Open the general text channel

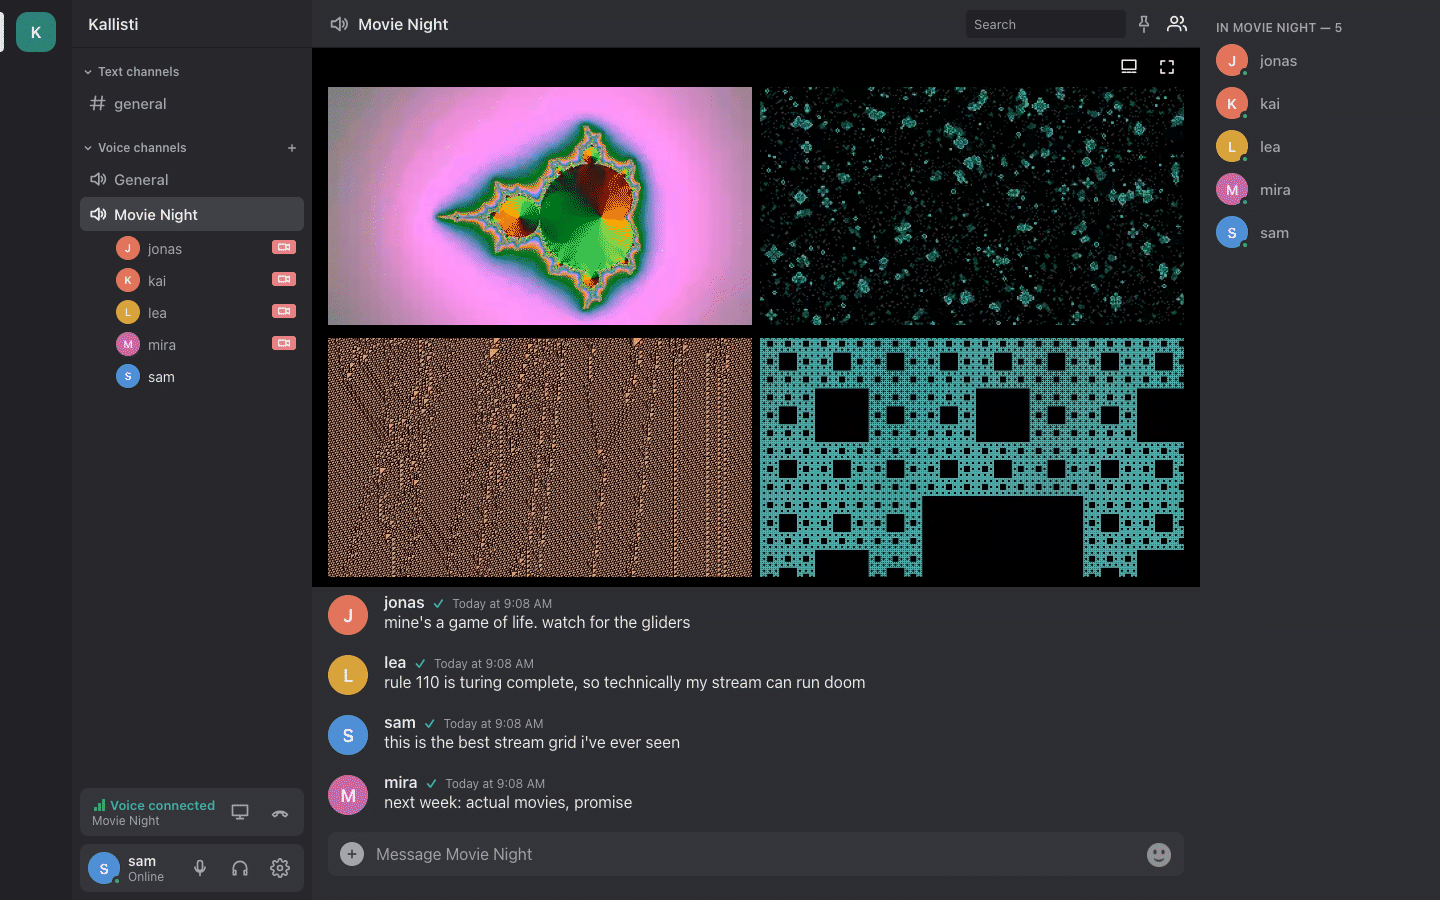[192, 104]
